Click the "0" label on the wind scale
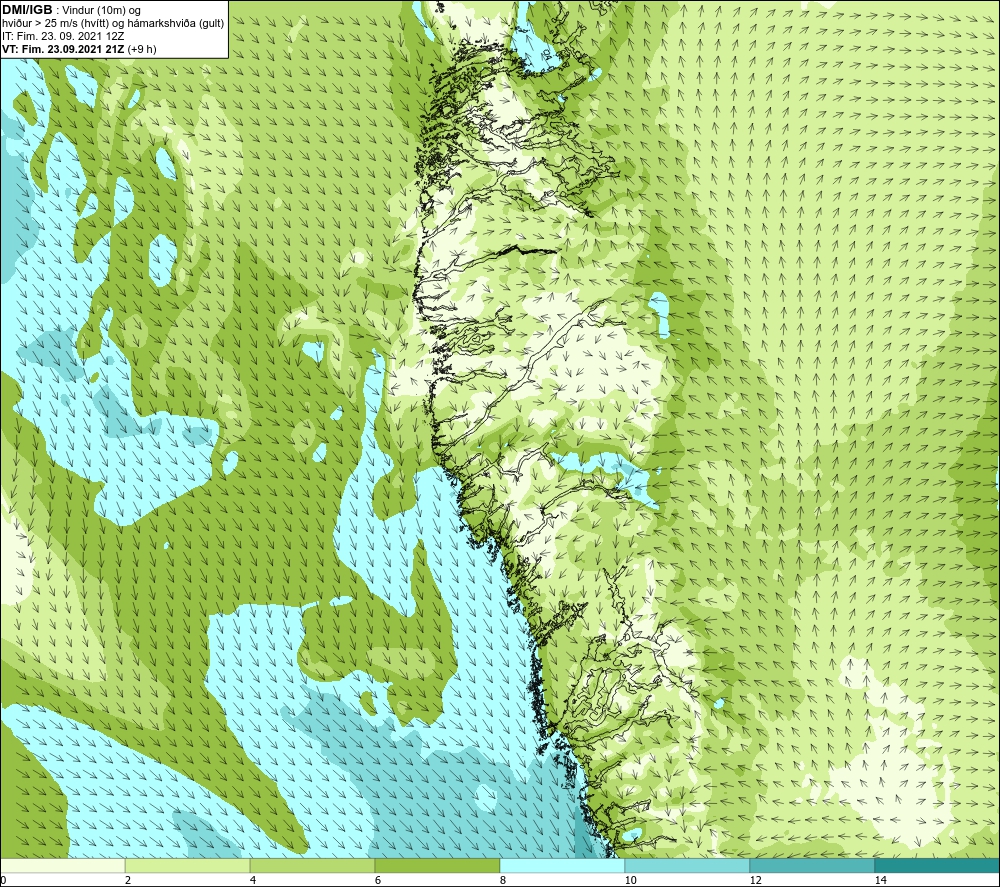1000x887 pixels. (3, 880)
